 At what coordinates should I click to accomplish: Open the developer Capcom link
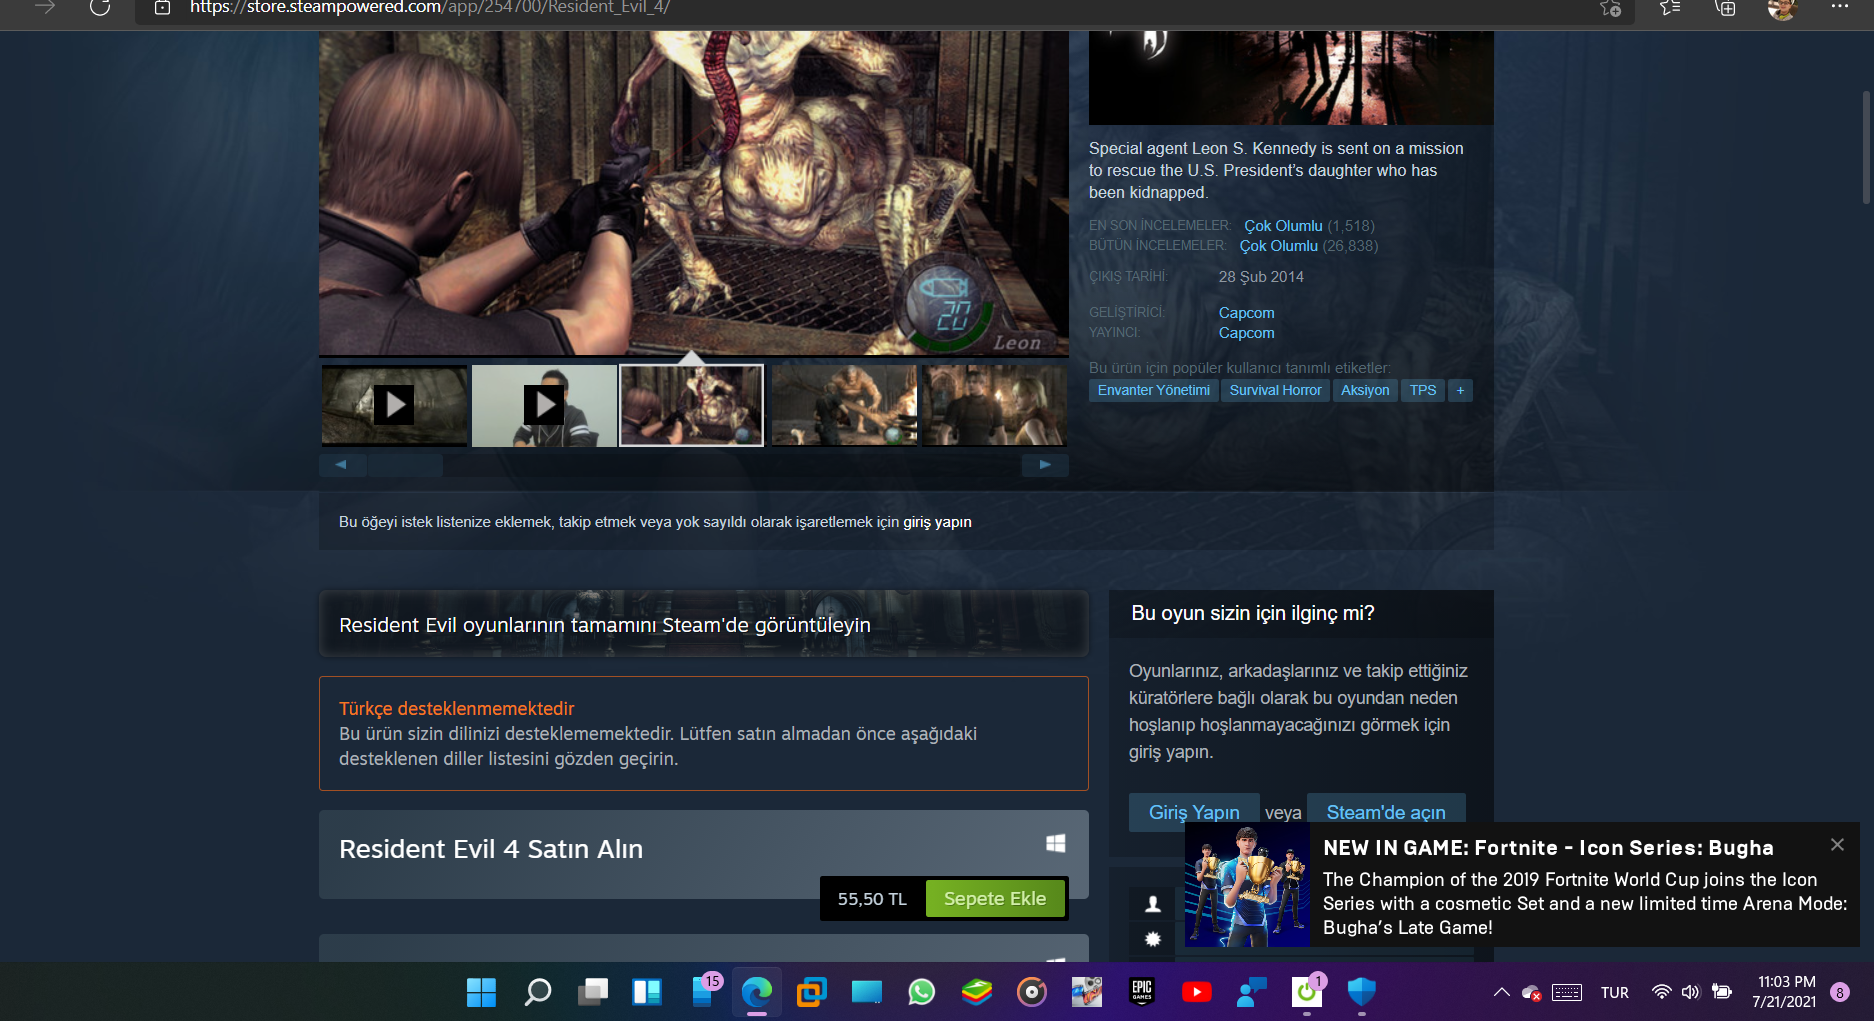[1246, 313]
